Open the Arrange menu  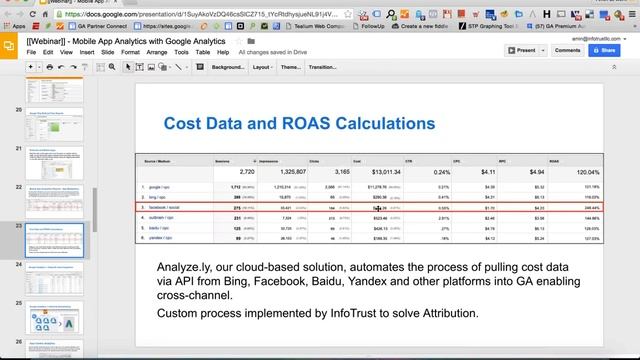[x=157, y=52]
